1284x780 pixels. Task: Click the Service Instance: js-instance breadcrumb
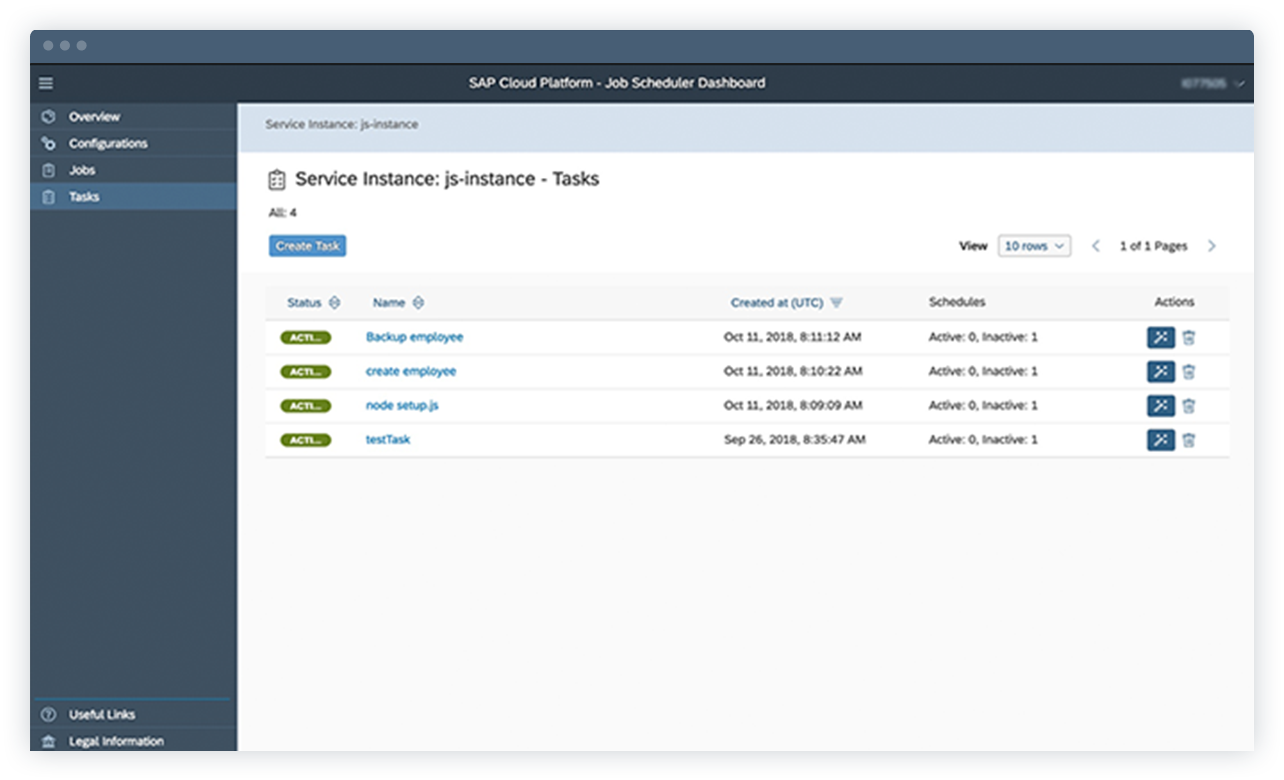tap(342, 125)
